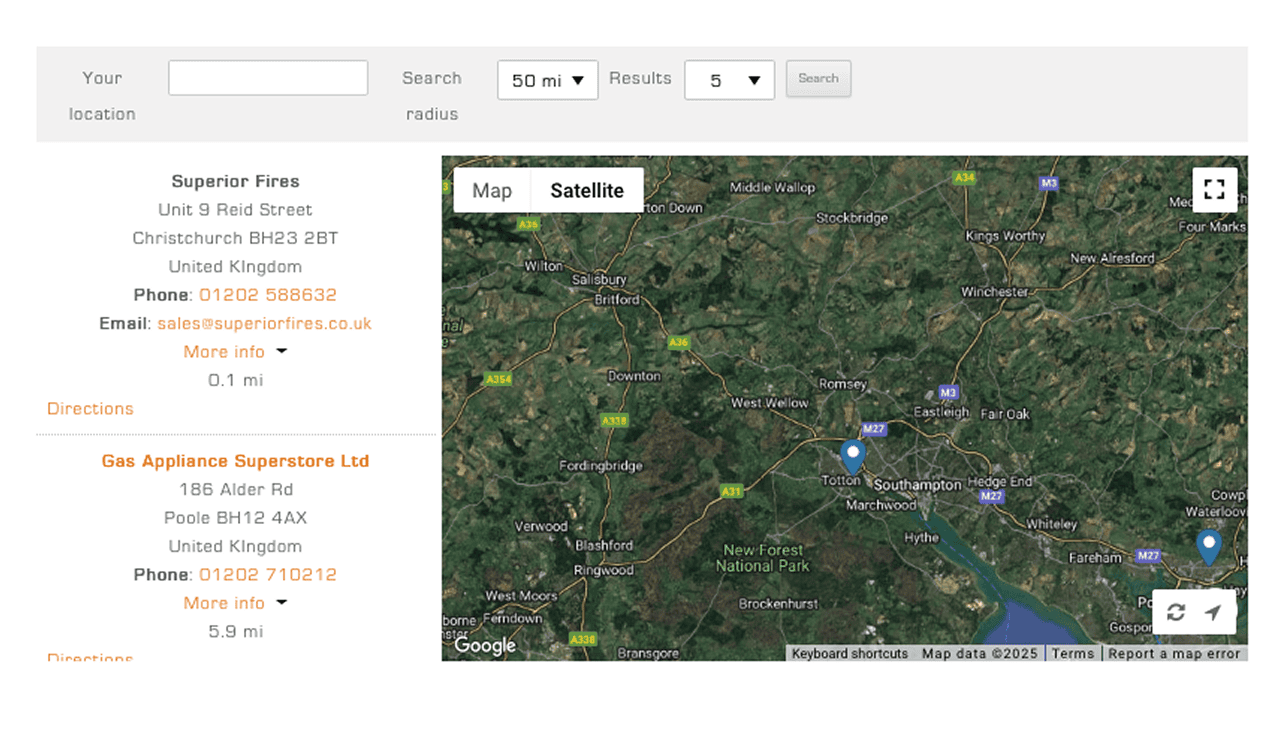The width and height of the screenshot is (1280, 736).
Task: Open Directions for Superior Fires
Action: click(x=90, y=409)
